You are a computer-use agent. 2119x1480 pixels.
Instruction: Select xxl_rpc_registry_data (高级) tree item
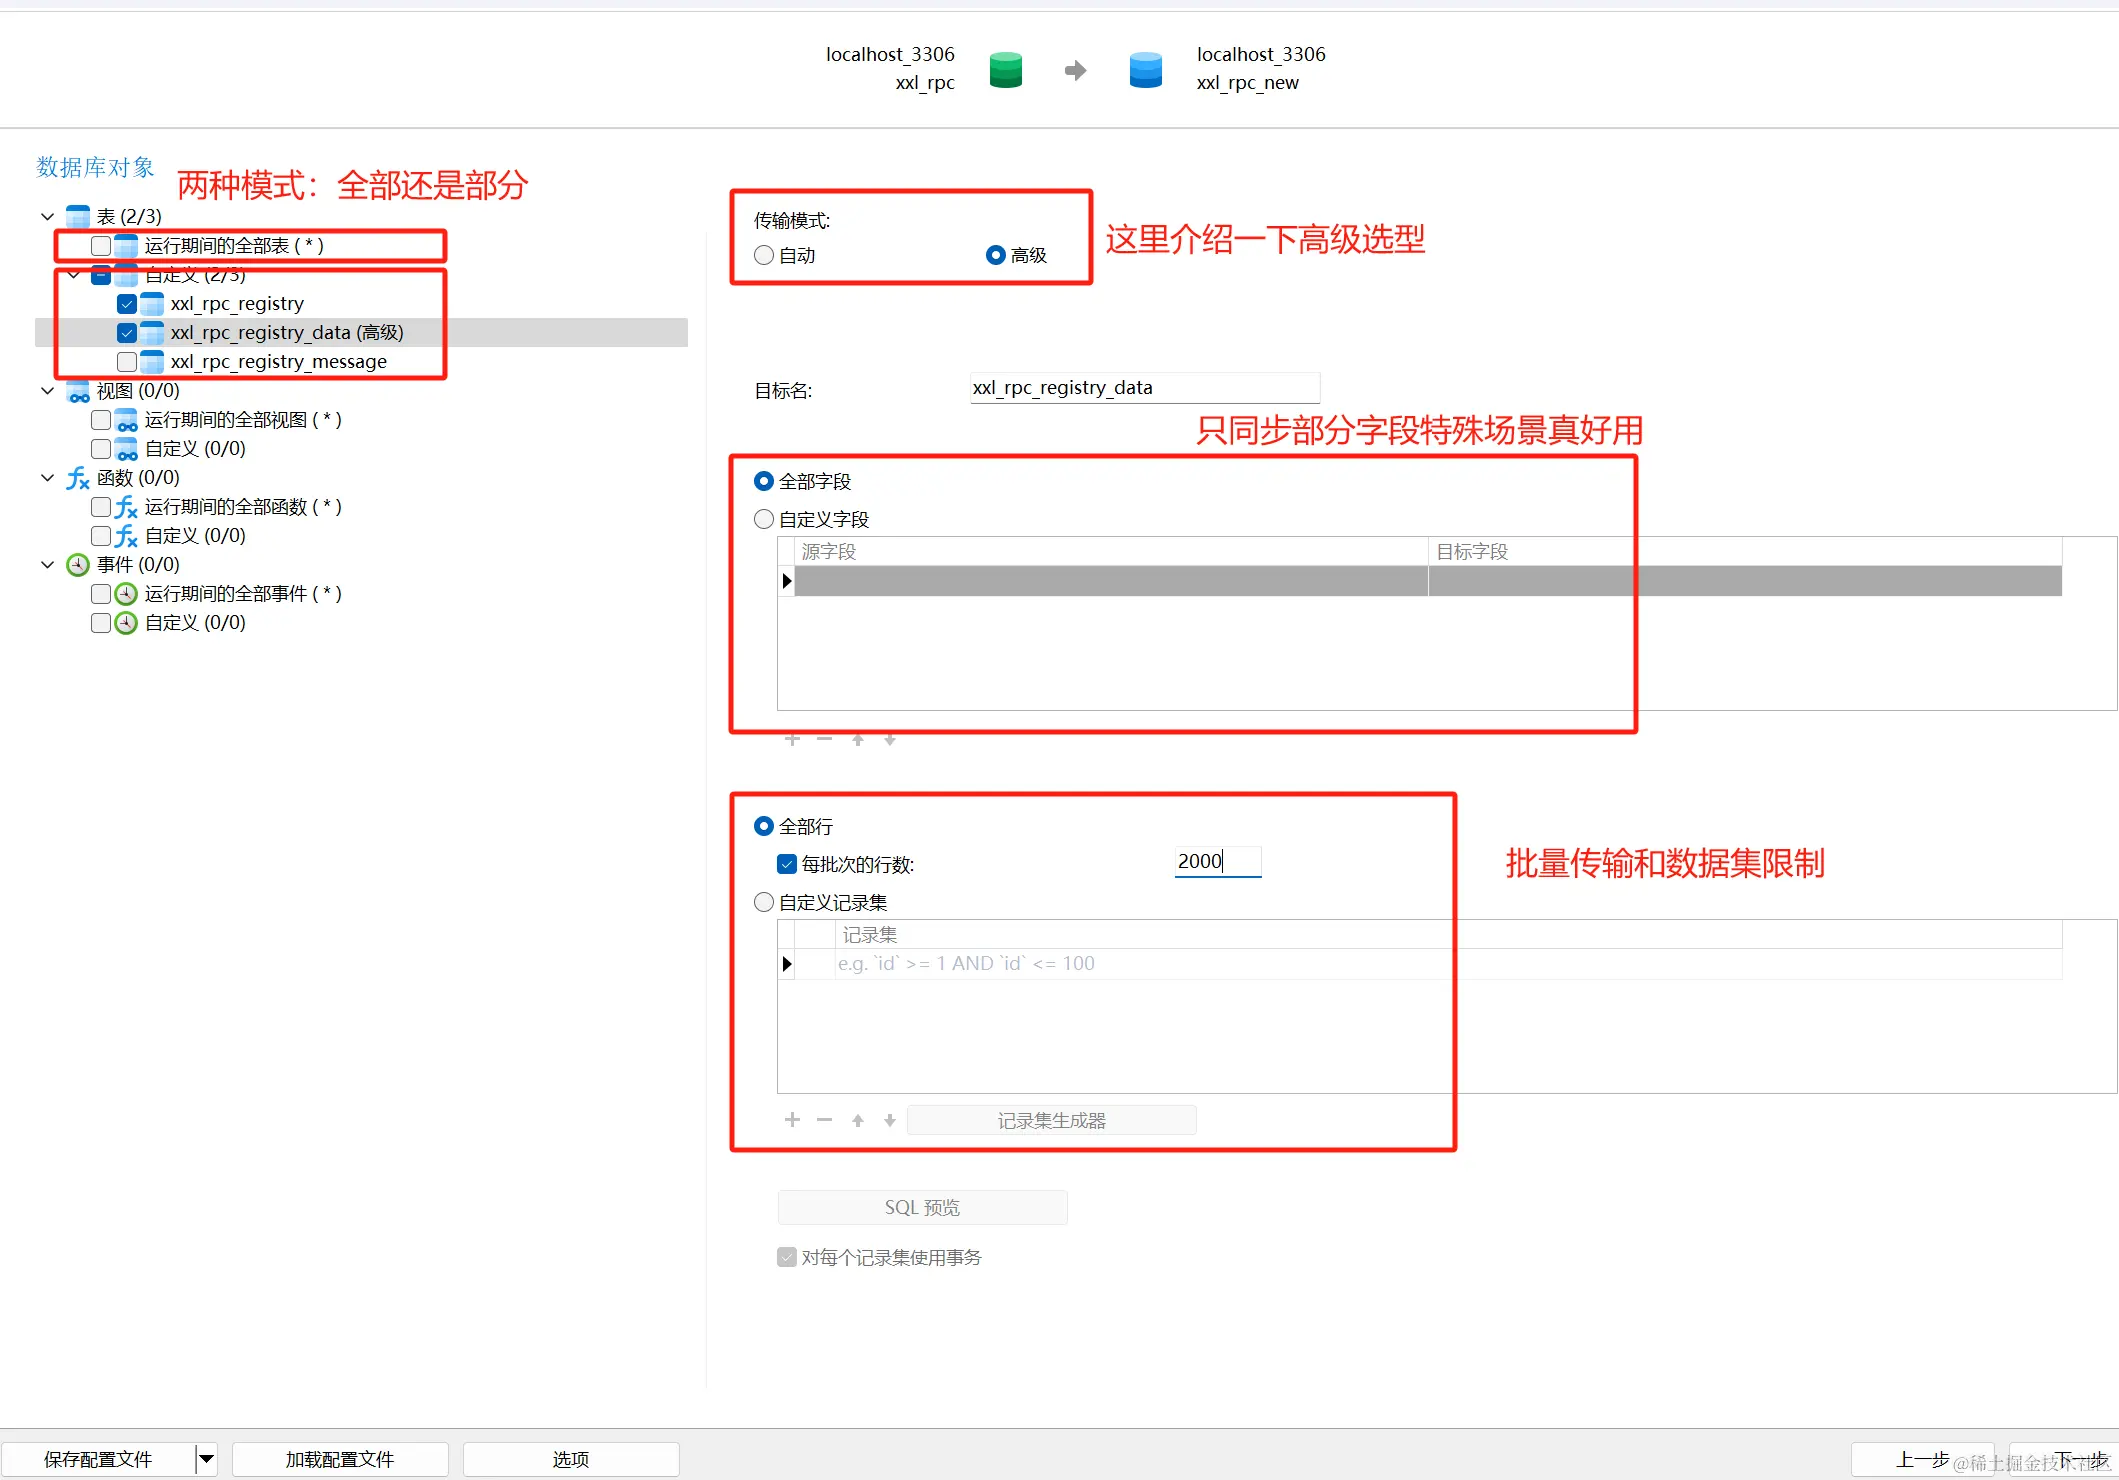coord(287,332)
